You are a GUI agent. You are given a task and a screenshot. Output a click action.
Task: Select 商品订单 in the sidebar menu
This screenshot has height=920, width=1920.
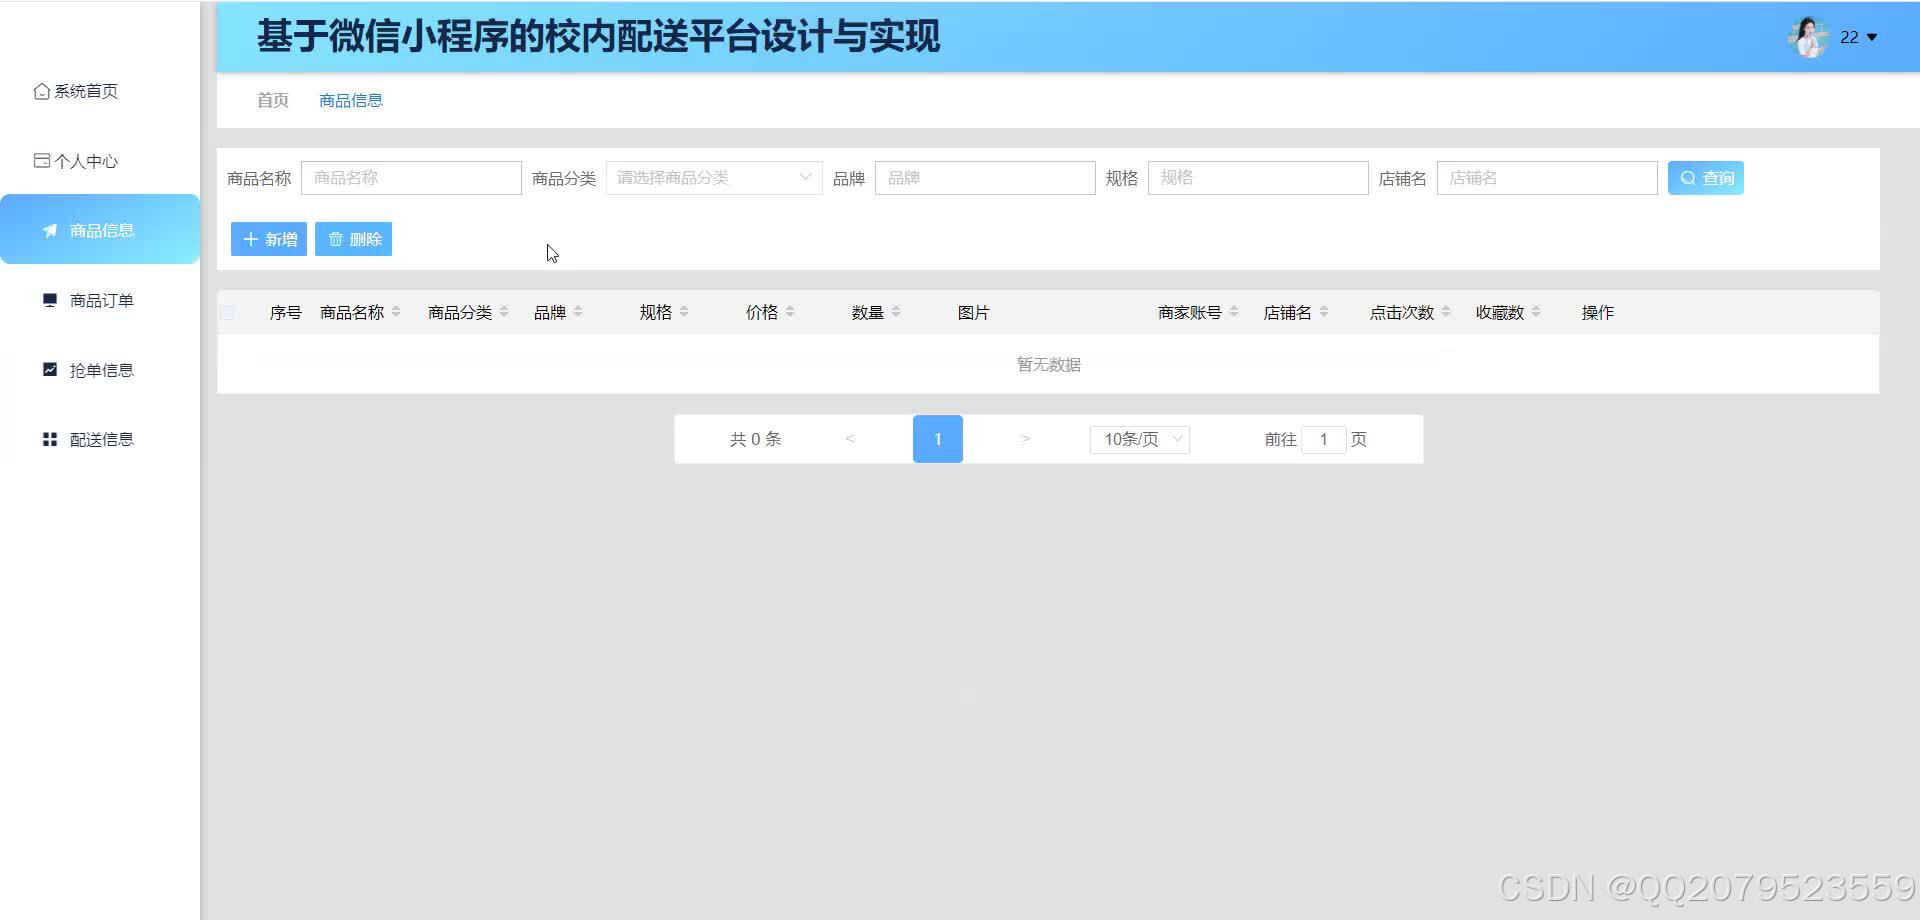pyautogui.click(x=100, y=299)
